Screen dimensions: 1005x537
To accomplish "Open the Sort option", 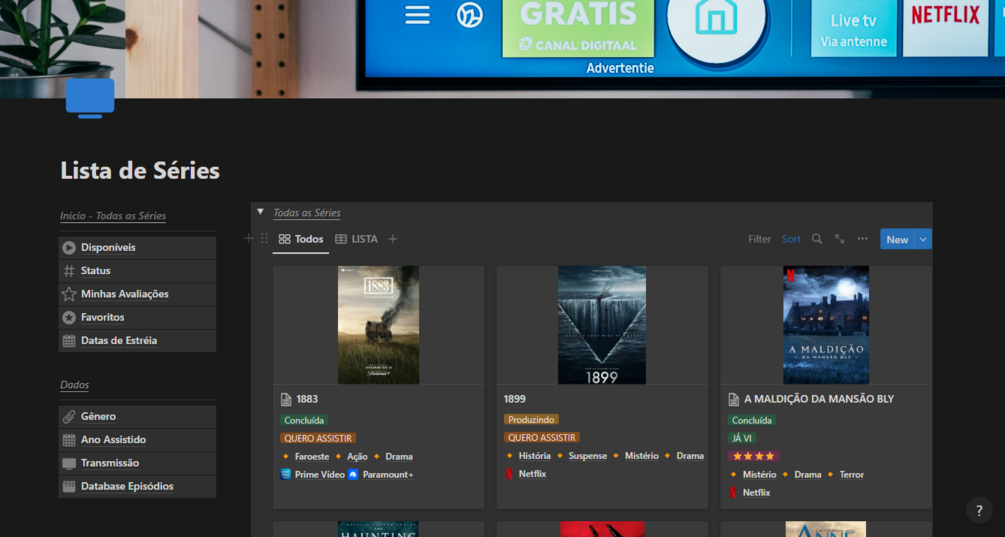I will pos(791,239).
